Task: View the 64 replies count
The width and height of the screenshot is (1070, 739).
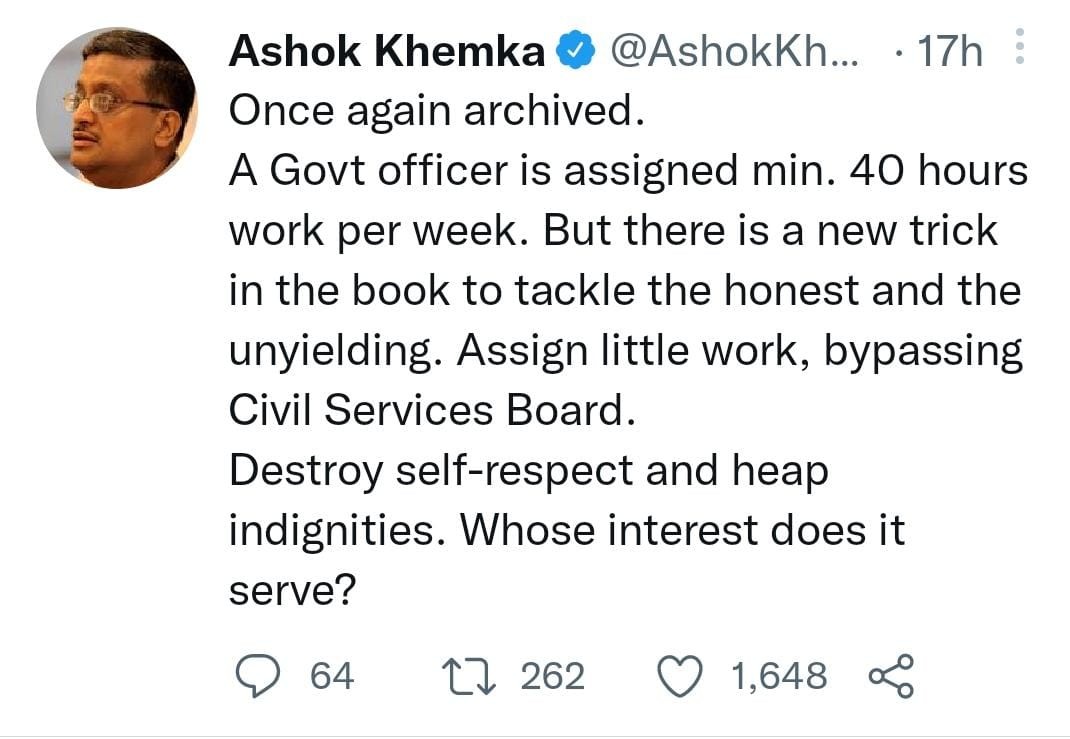Action: coord(332,676)
